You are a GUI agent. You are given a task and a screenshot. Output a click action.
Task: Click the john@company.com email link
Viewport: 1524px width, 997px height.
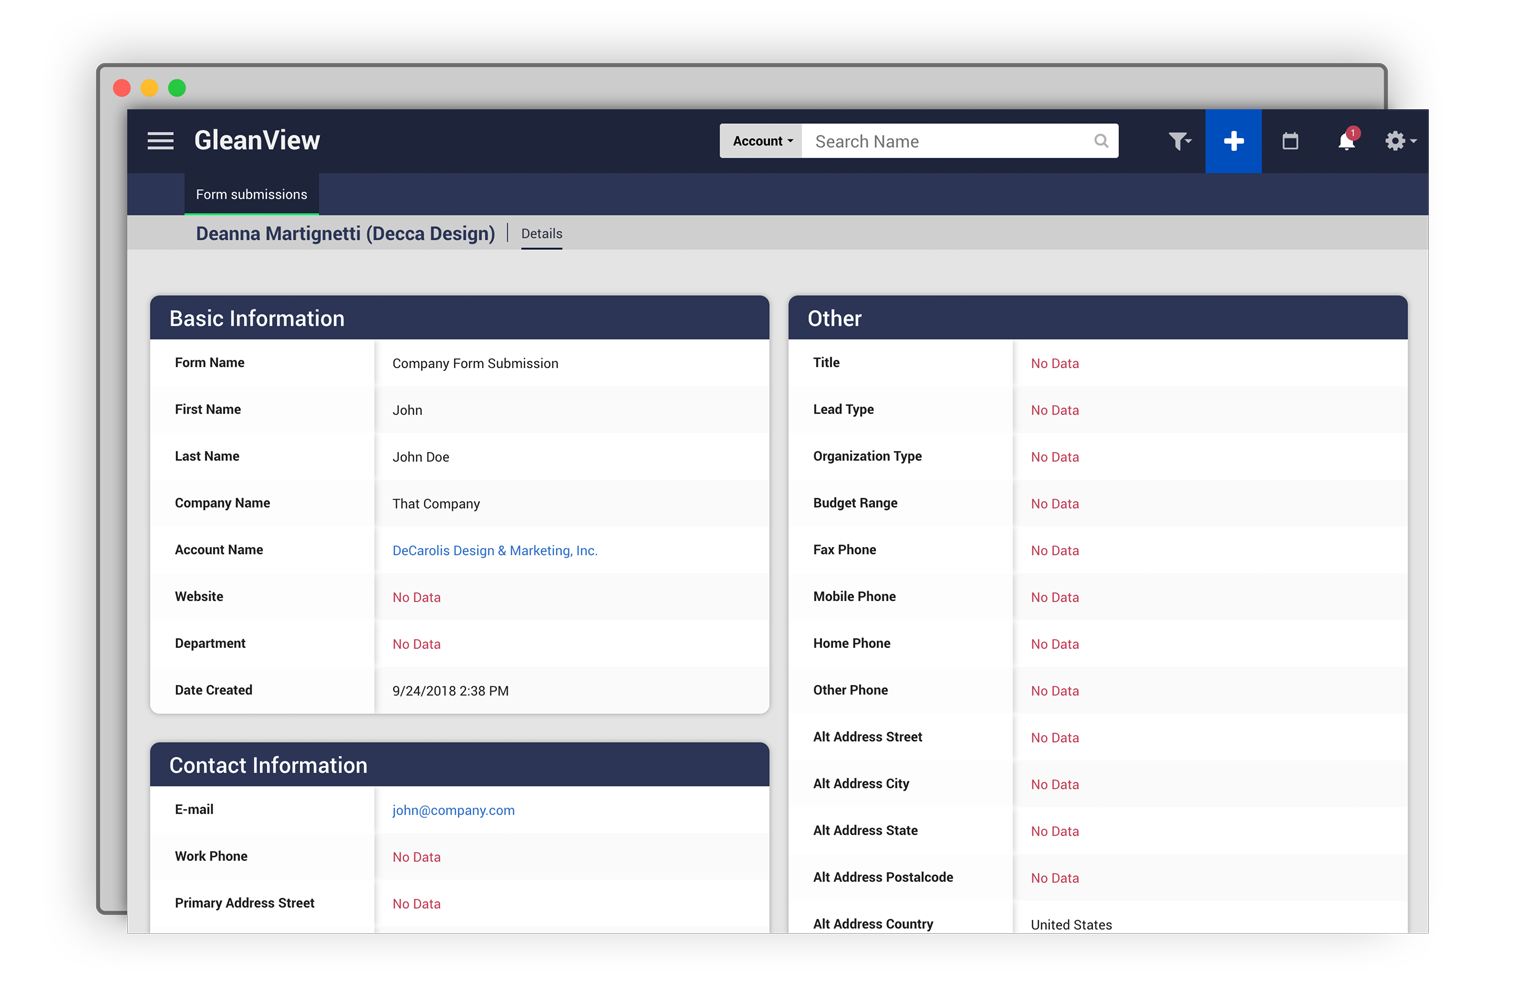pos(453,810)
